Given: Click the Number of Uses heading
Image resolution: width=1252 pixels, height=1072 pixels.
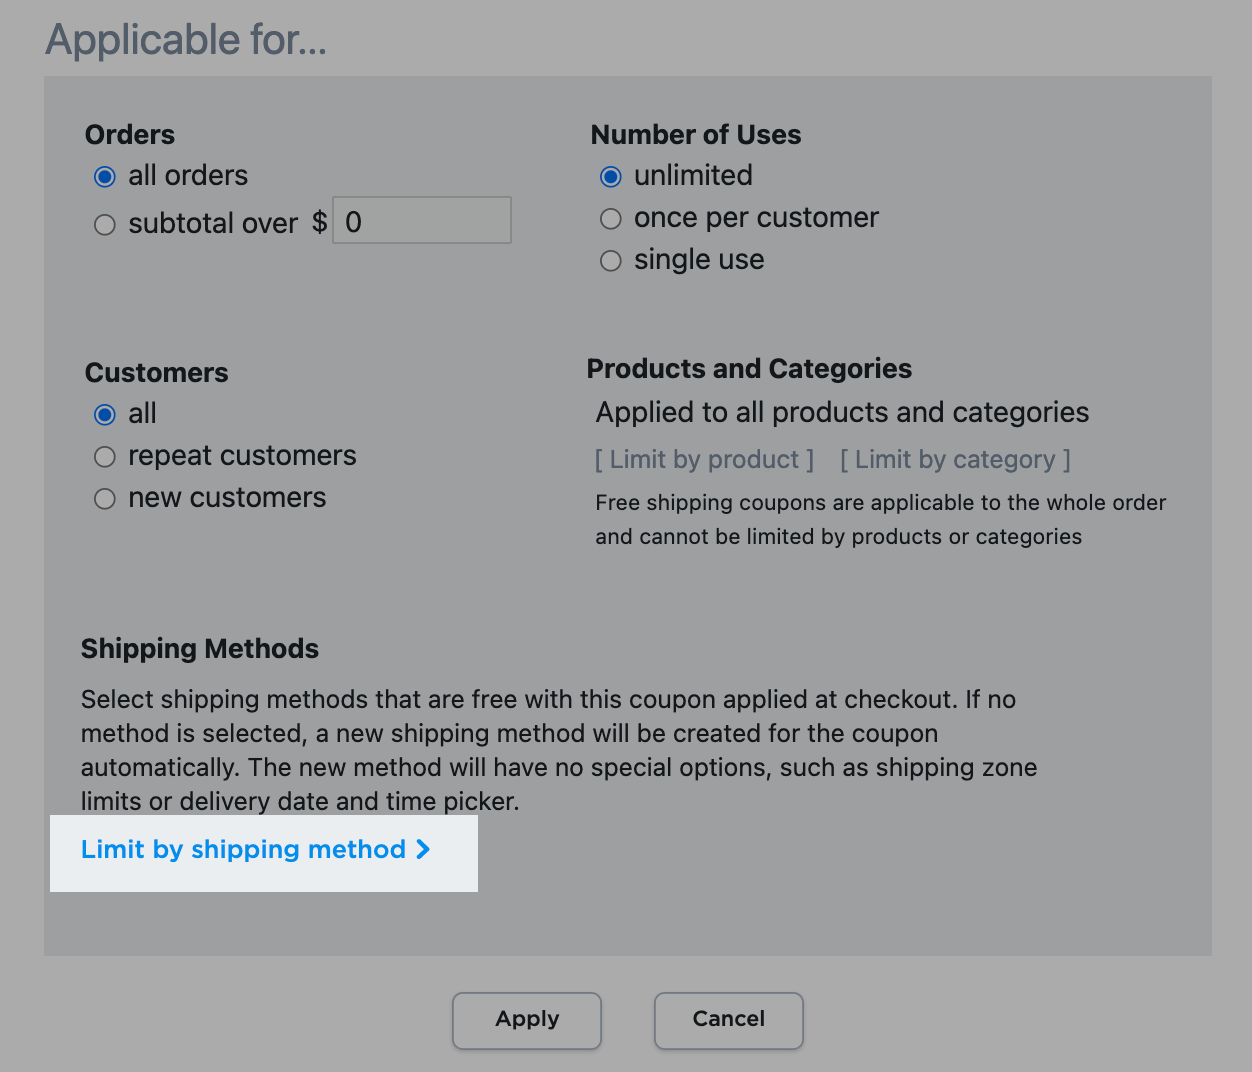Looking at the screenshot, I should [x=696, y=134].
